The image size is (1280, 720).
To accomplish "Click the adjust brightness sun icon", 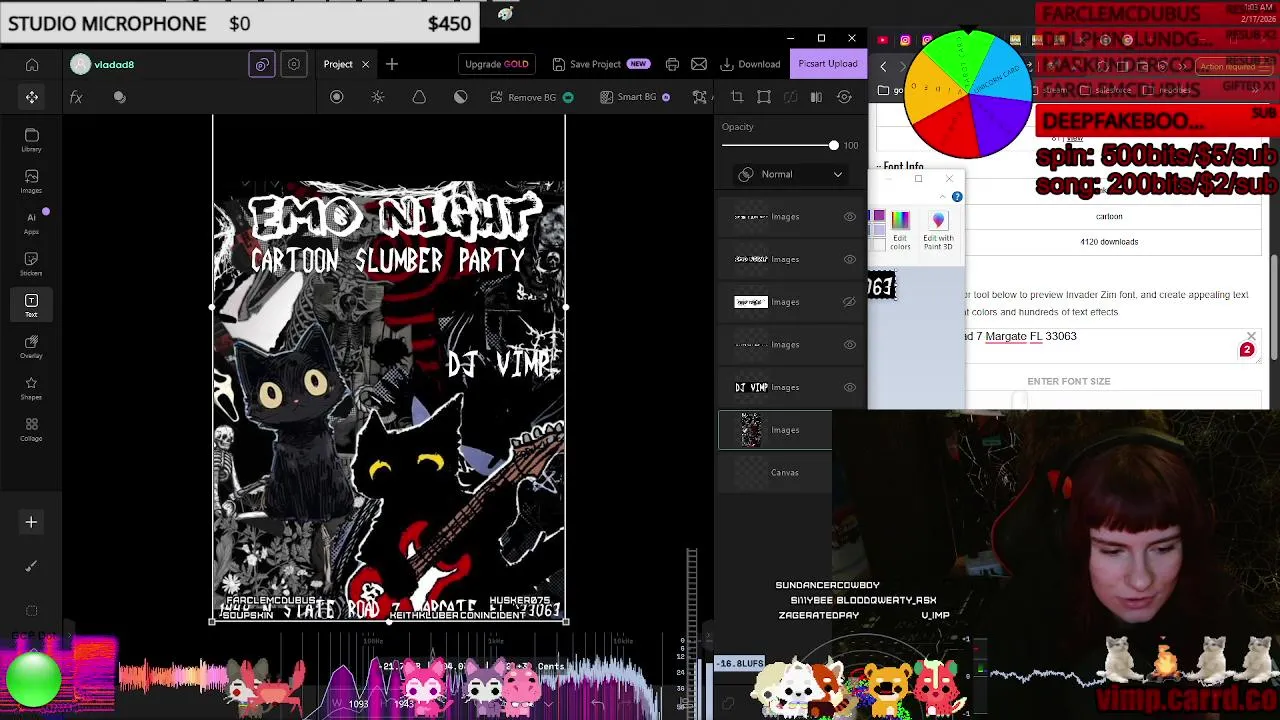I will pyautogui.click(x=378, y=97).
